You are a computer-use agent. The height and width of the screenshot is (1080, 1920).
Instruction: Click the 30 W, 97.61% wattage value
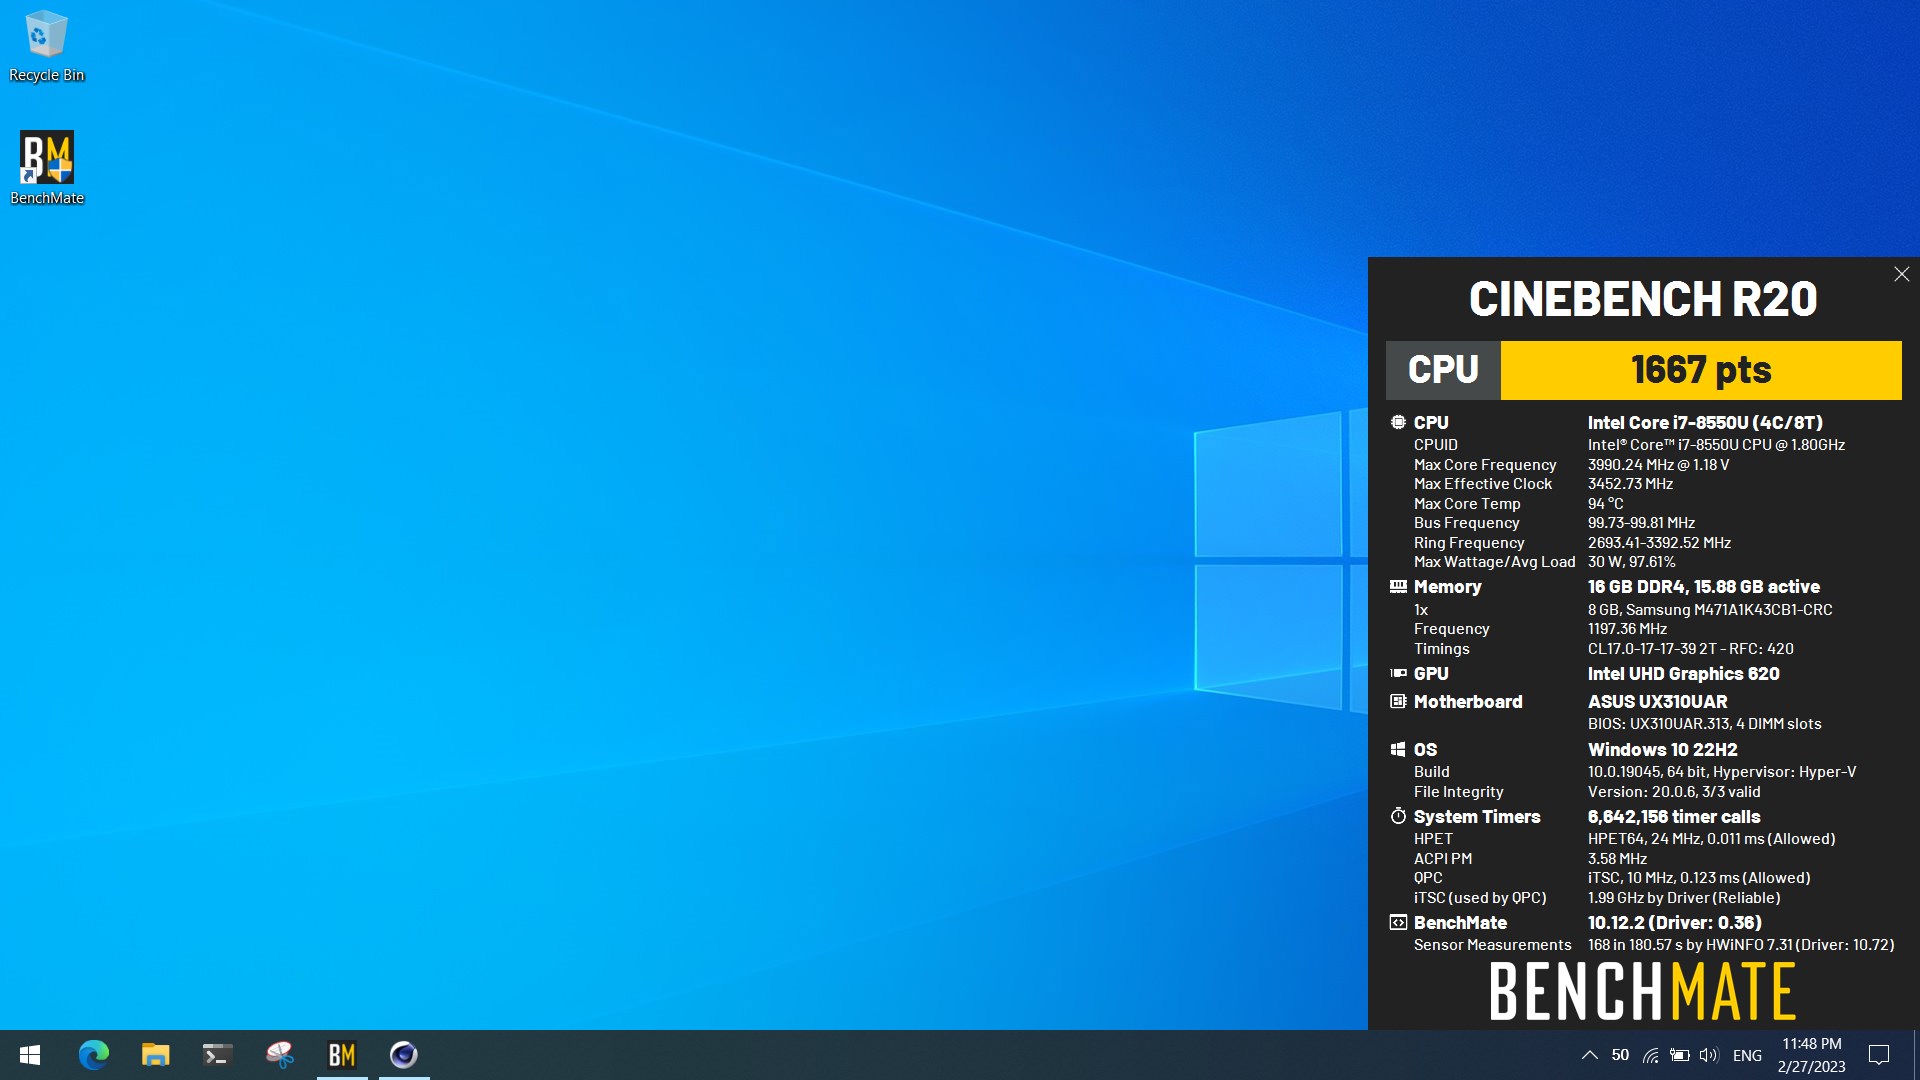[x=1631, y=562]
